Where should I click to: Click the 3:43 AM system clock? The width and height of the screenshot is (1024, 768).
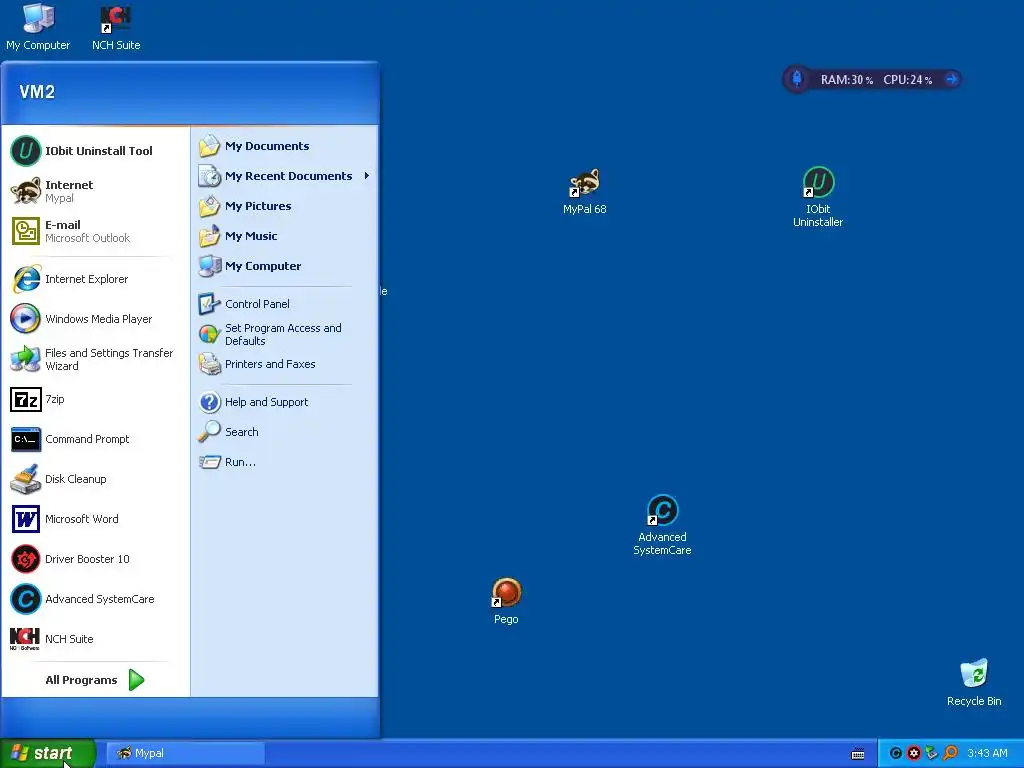coord(987,754)
